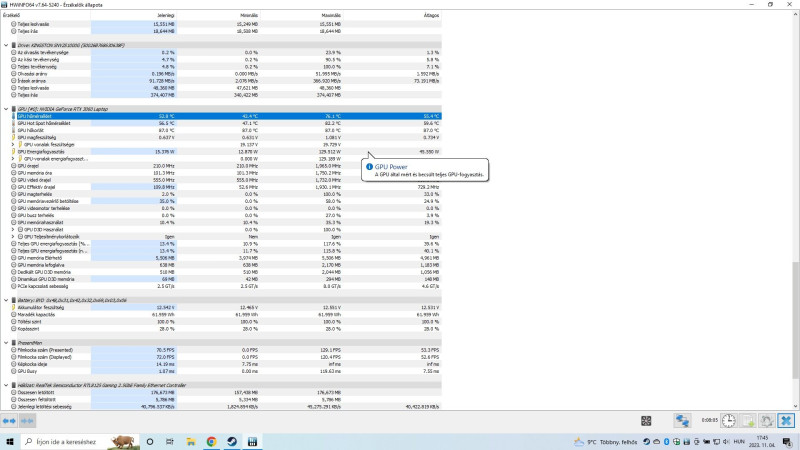Click the battery icon in the Battery header

pos(14,301)
